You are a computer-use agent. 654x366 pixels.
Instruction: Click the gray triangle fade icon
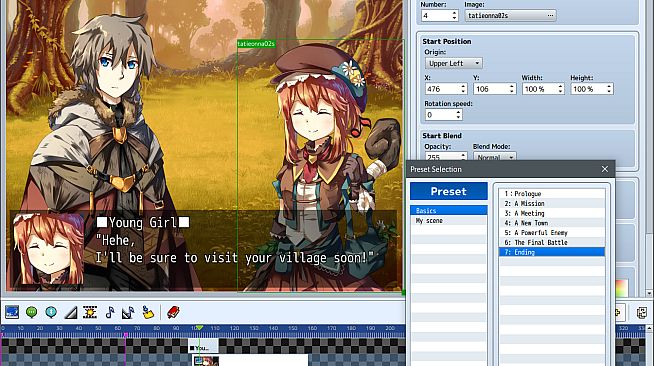71,312
